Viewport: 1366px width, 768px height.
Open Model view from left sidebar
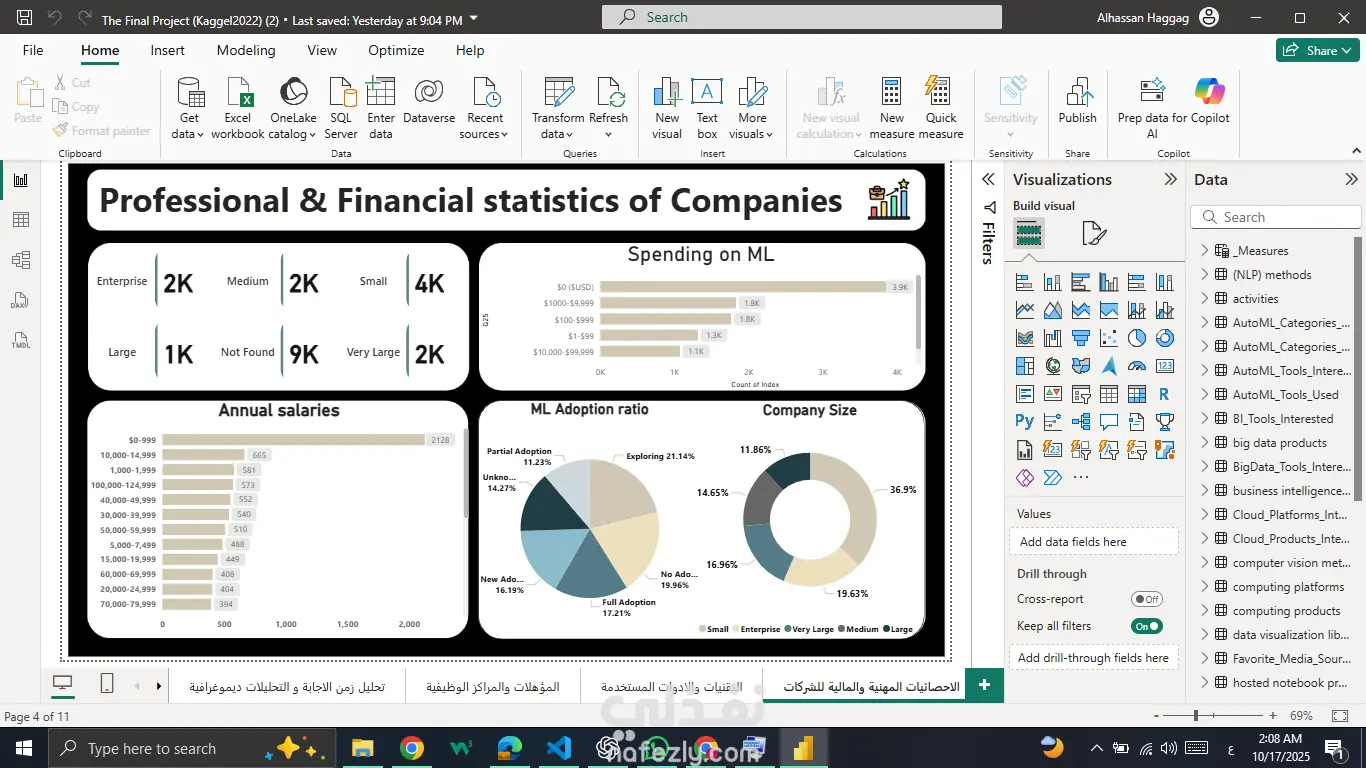tap(21, 260)
